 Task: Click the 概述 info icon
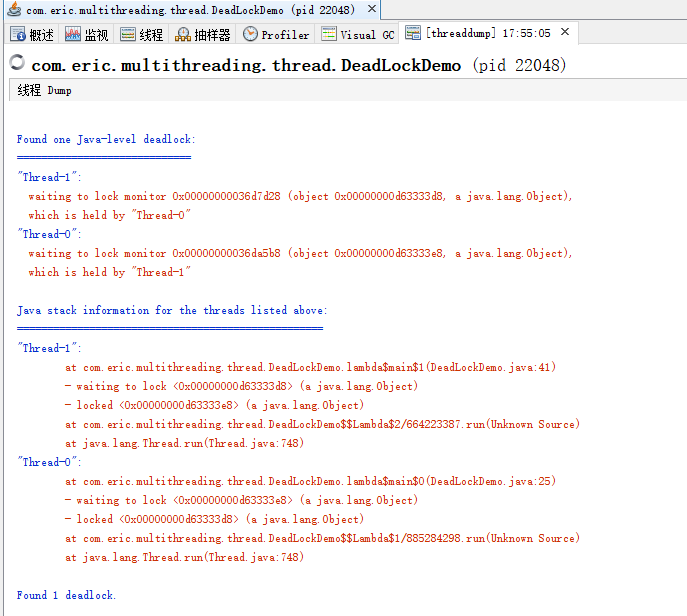point(18,34)
